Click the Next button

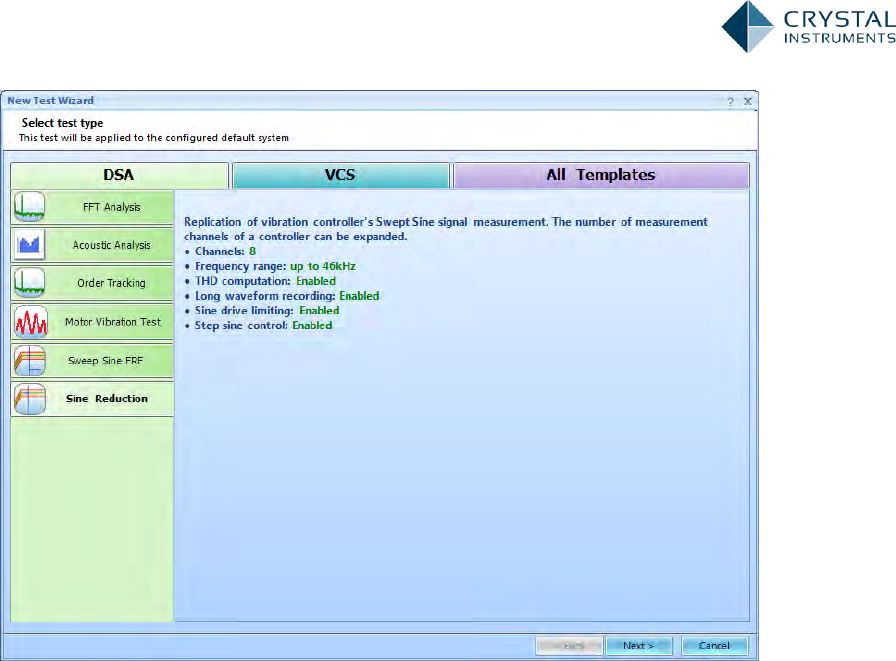pyautogui.click(x=639, y=646)
